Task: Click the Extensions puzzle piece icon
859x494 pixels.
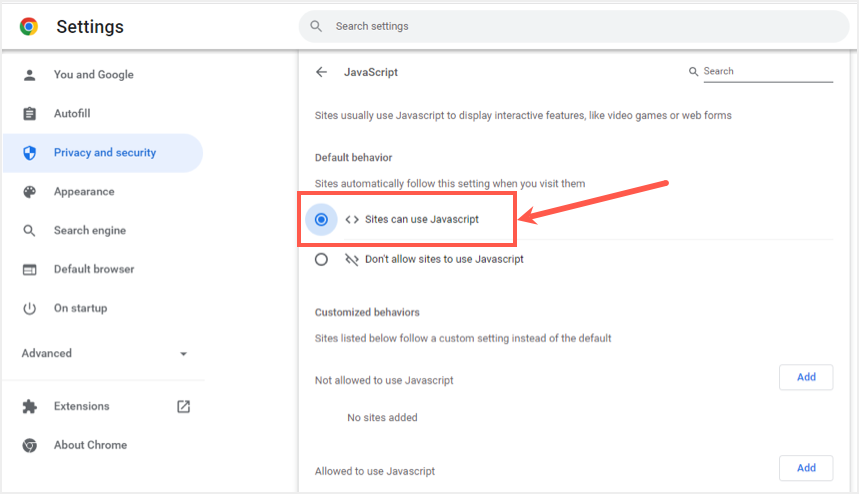Action: pos(30,406)
